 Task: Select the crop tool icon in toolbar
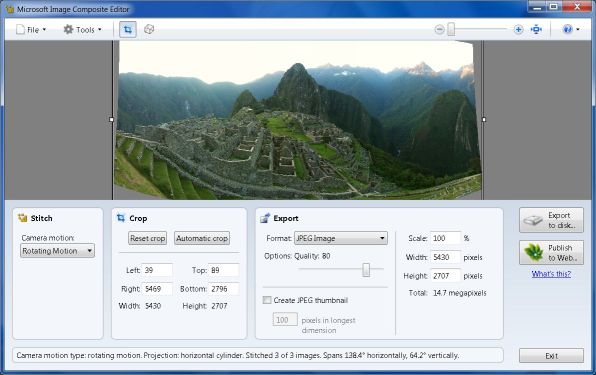click(x=128, y=29)
